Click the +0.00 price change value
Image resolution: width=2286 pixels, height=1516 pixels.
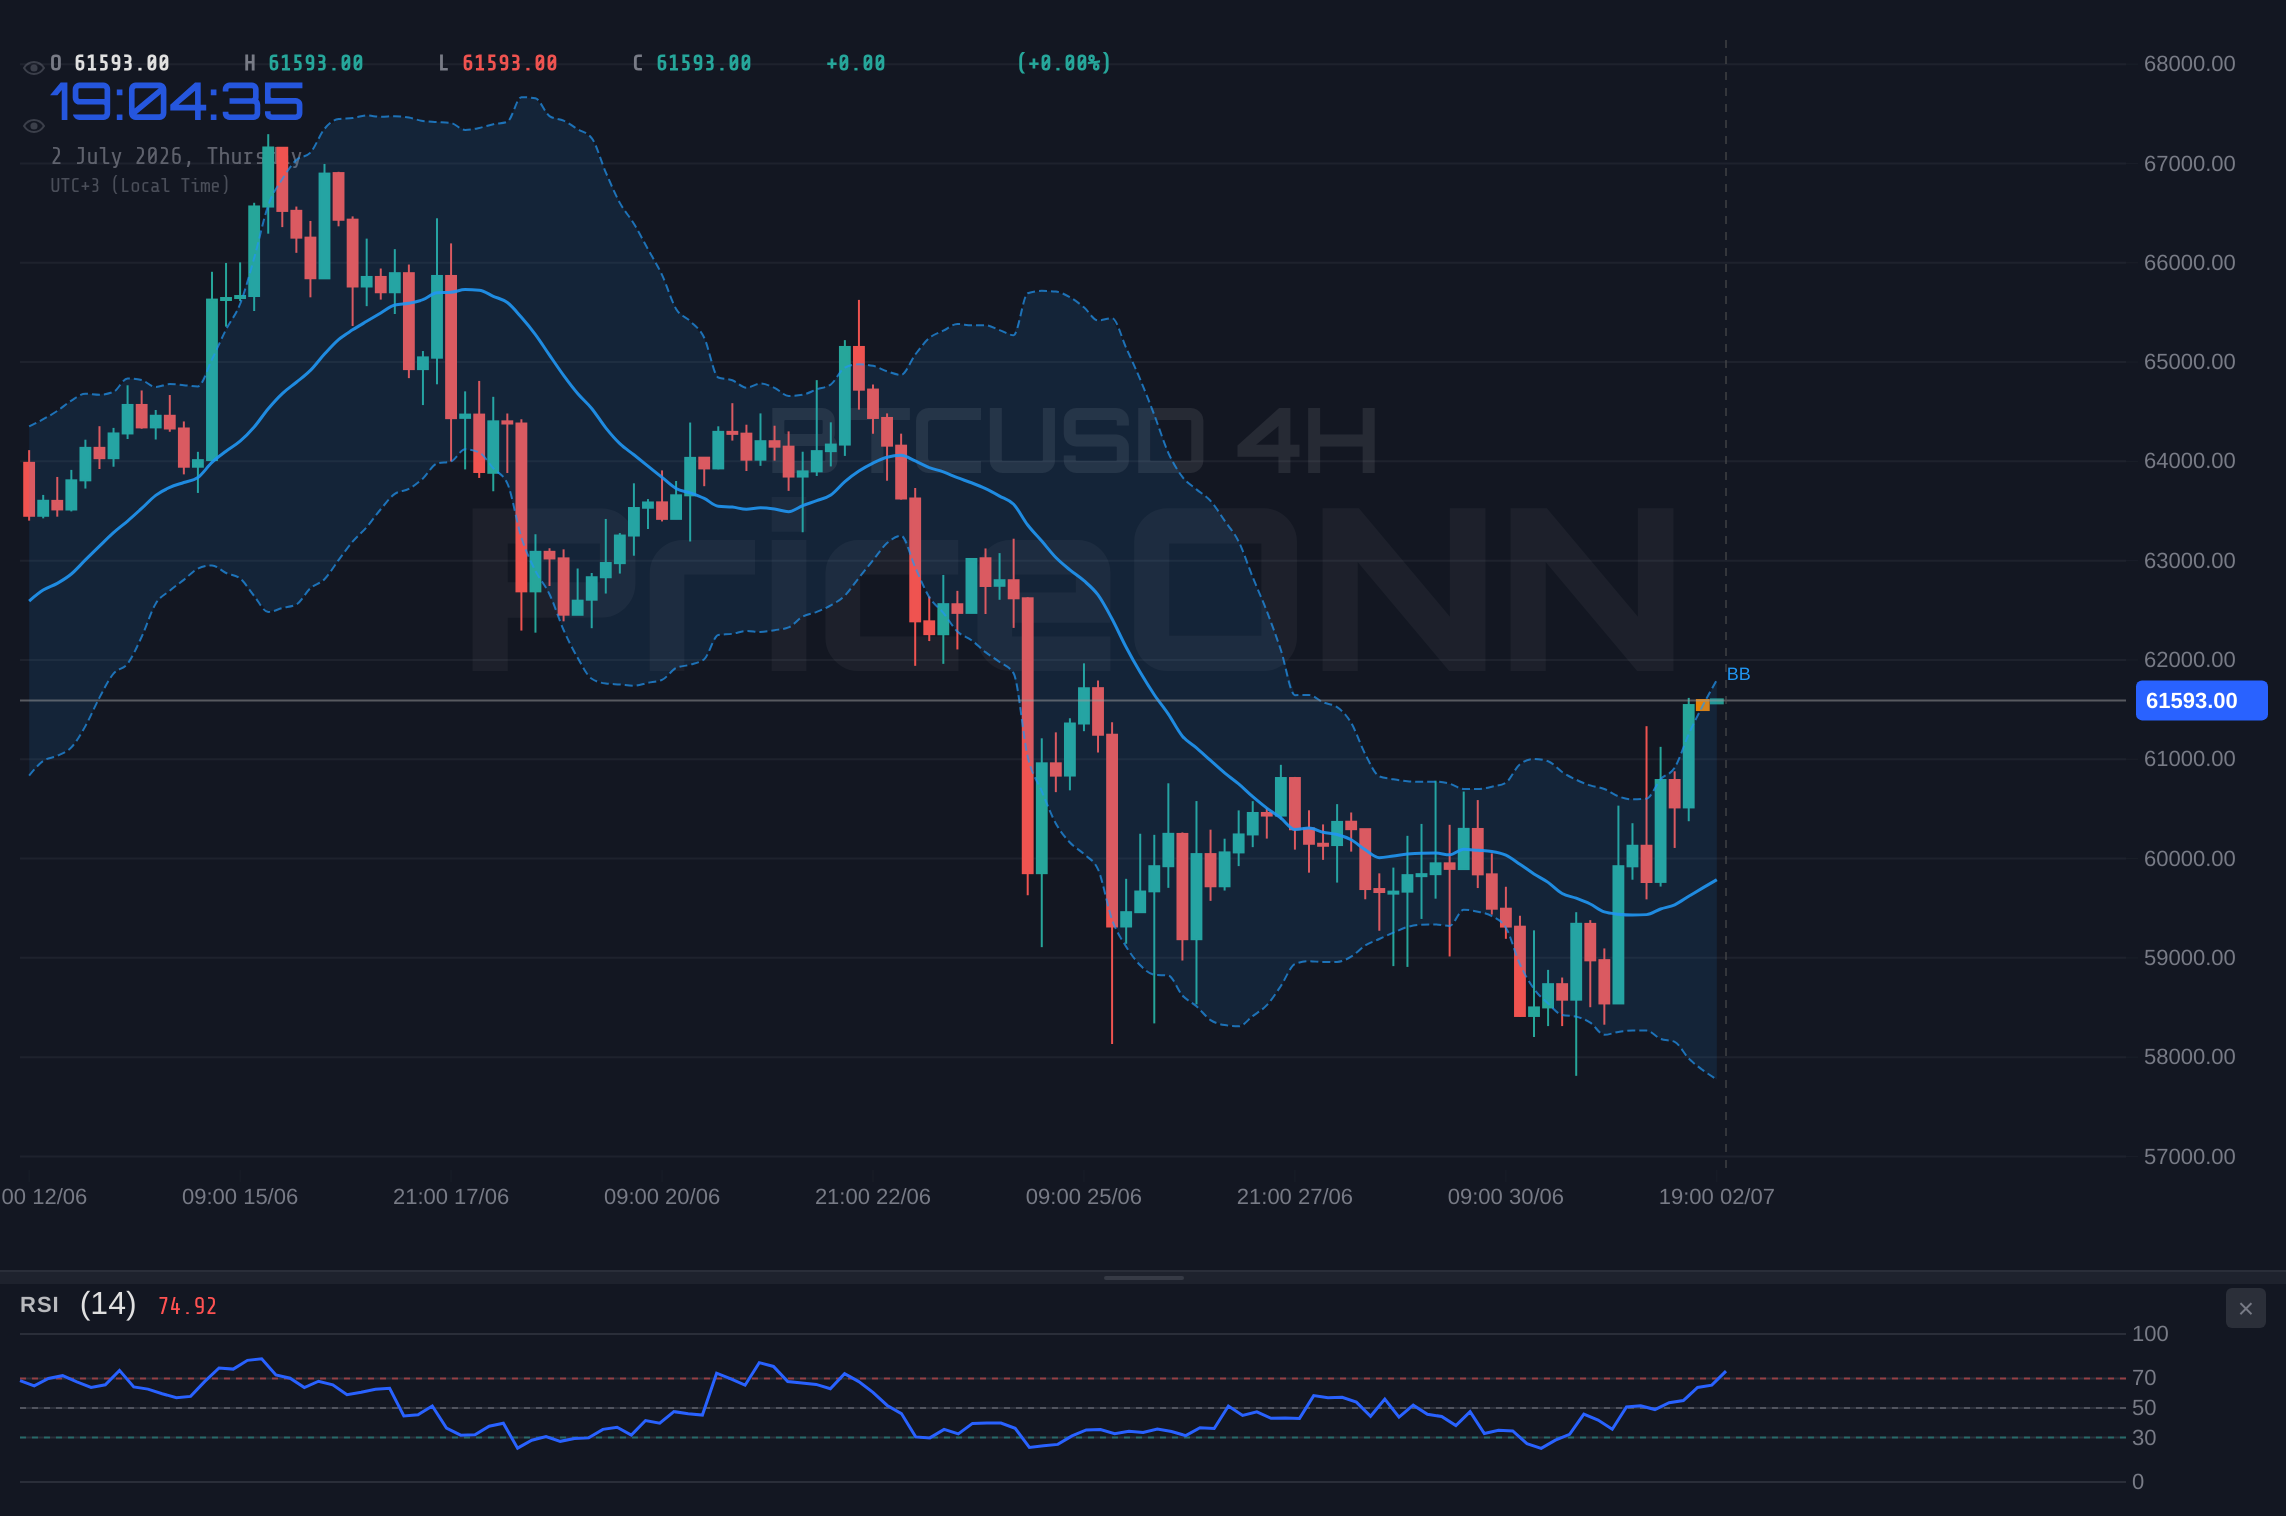pos(856,63)
